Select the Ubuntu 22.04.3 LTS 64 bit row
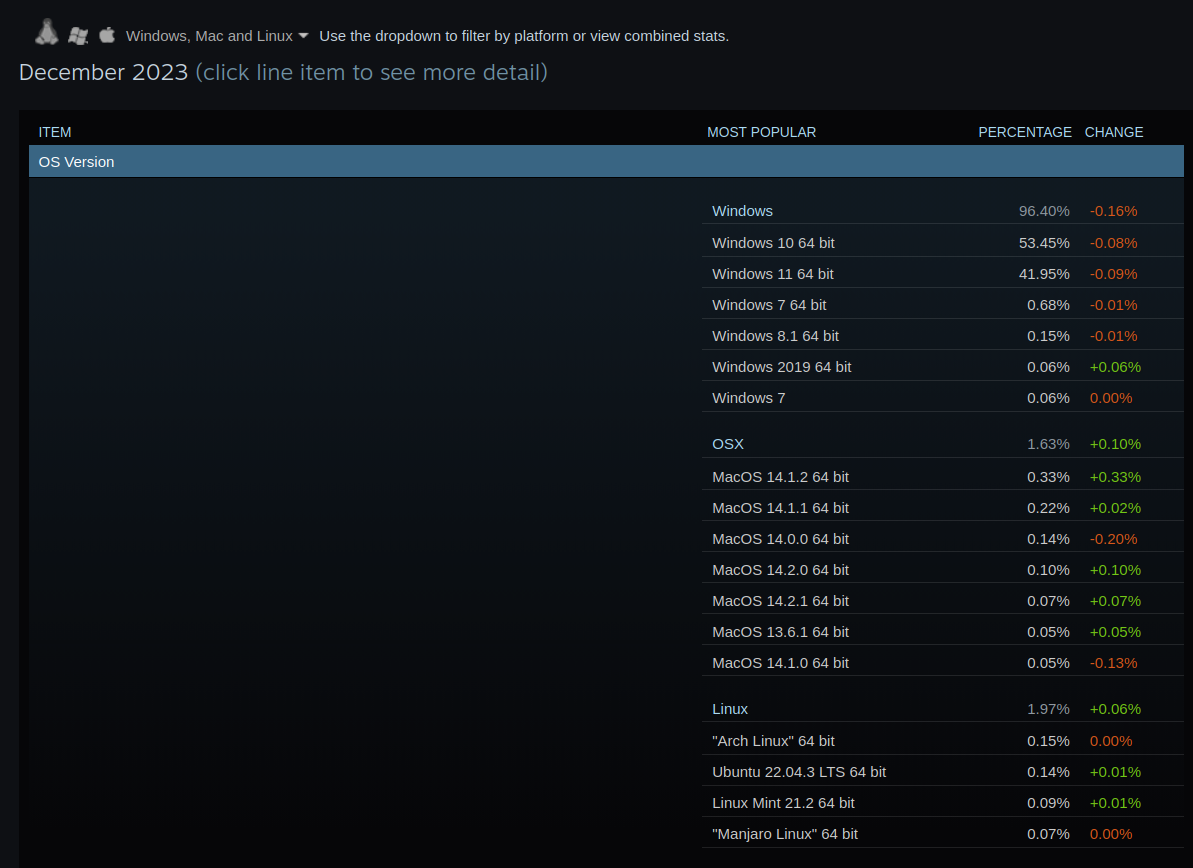Viewport: 1193px width, 868px height. [943, 771]
